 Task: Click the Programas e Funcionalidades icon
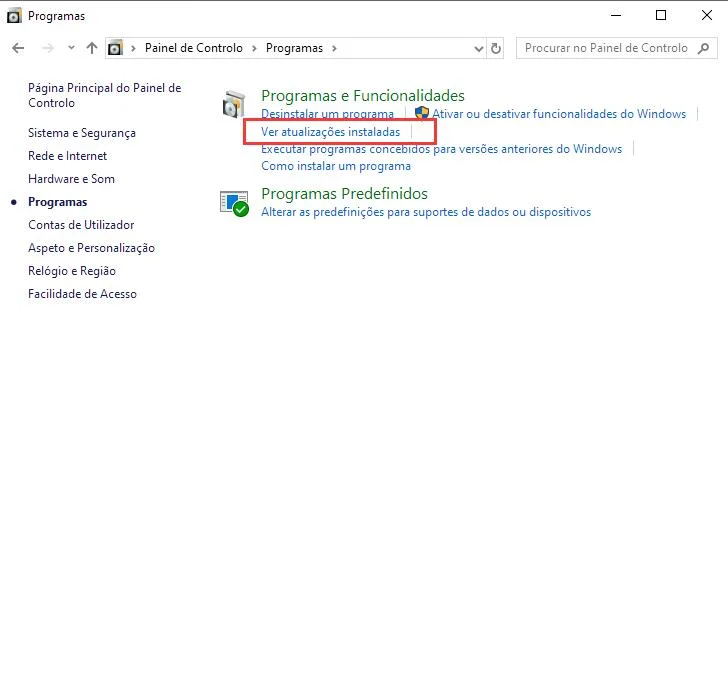coord(234,104)
